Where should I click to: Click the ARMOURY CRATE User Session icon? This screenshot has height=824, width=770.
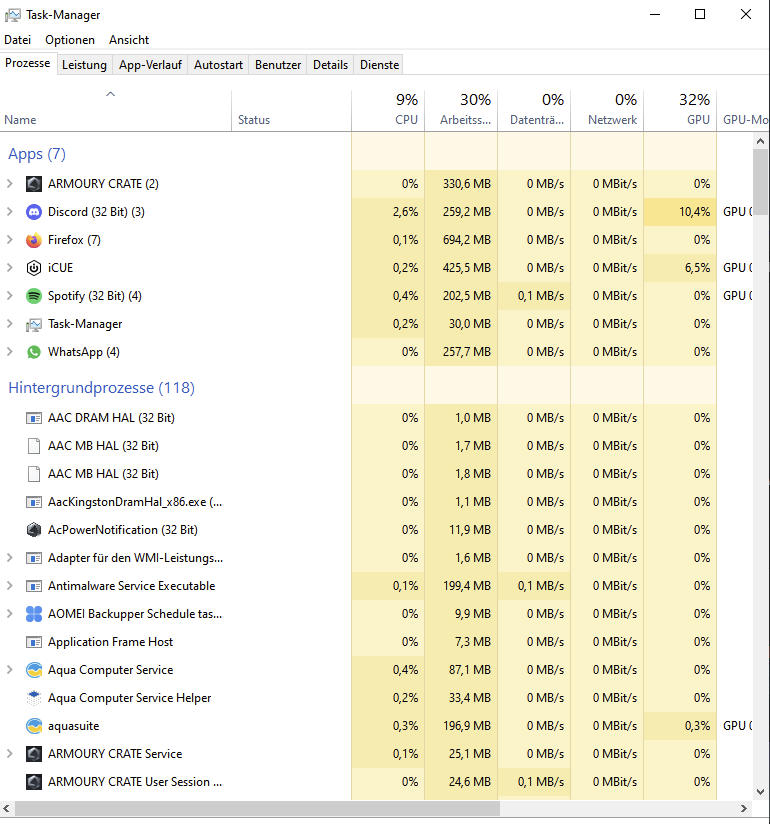point(34,782)
